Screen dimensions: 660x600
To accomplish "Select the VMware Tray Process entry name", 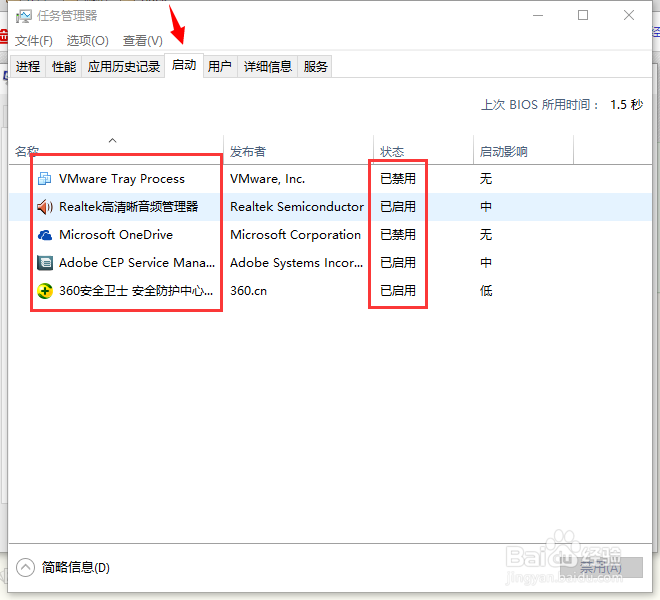I will (122, 179).
